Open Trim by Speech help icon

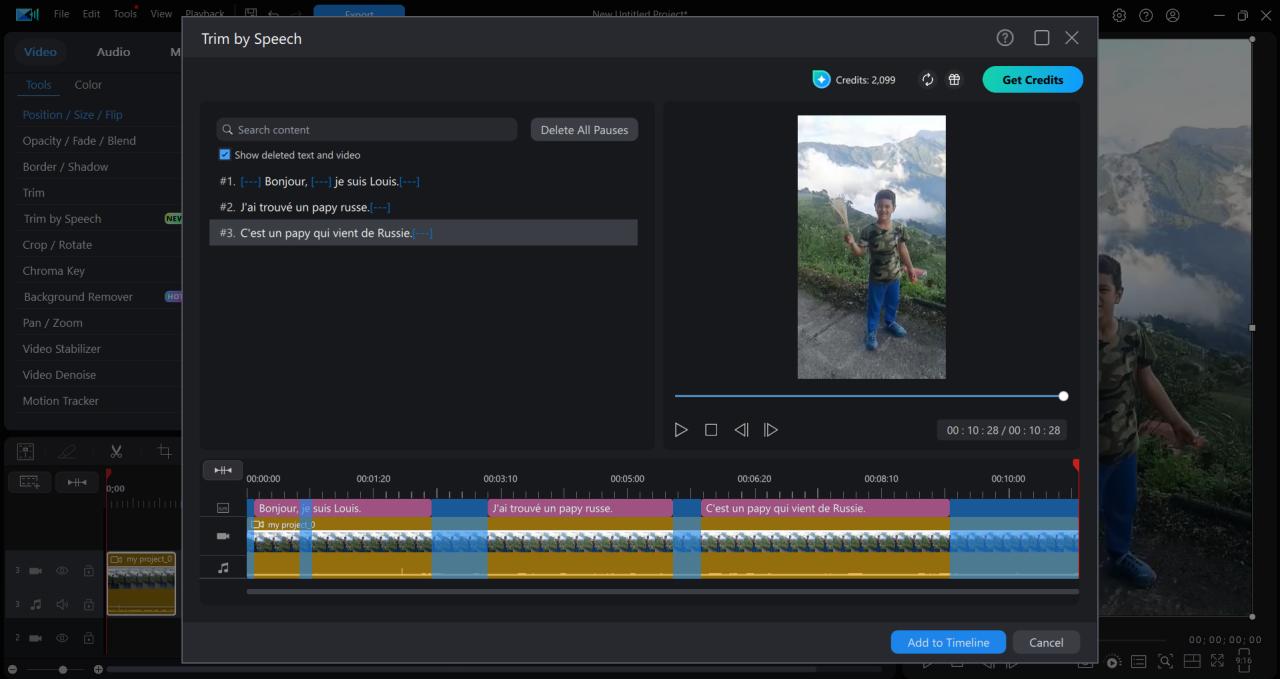[1005, 38]
